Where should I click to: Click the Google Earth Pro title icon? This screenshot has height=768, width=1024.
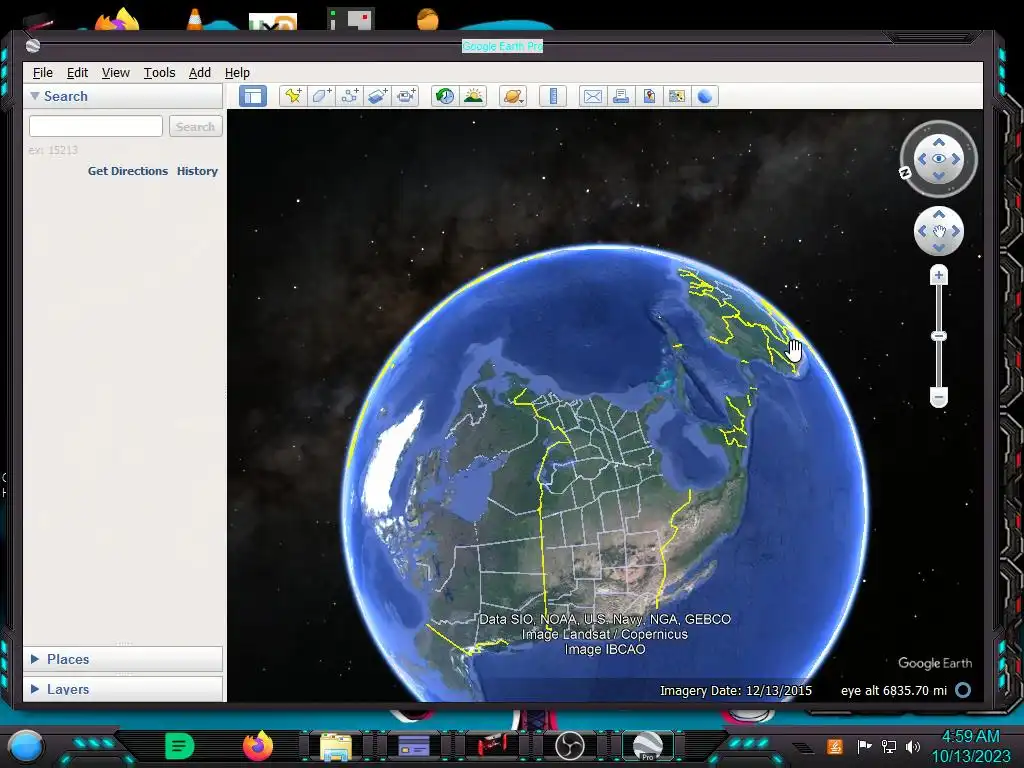coord(33,46)
